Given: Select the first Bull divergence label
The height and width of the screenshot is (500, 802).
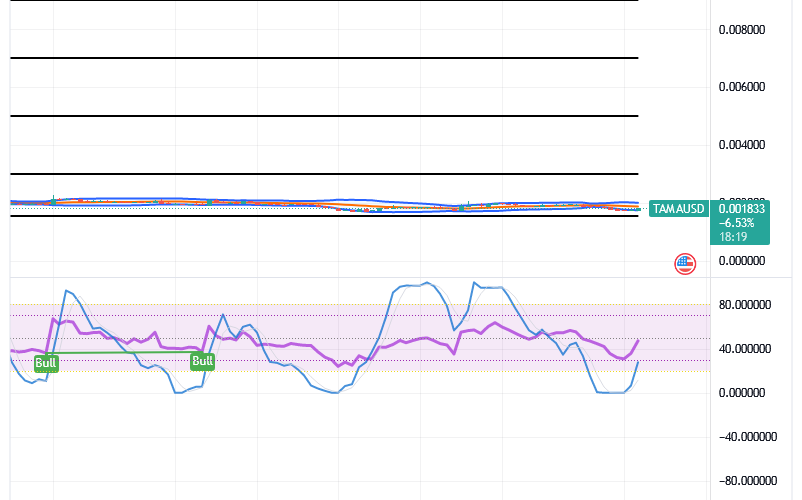Looking at the screenshot, I should (x=46, y=363).
